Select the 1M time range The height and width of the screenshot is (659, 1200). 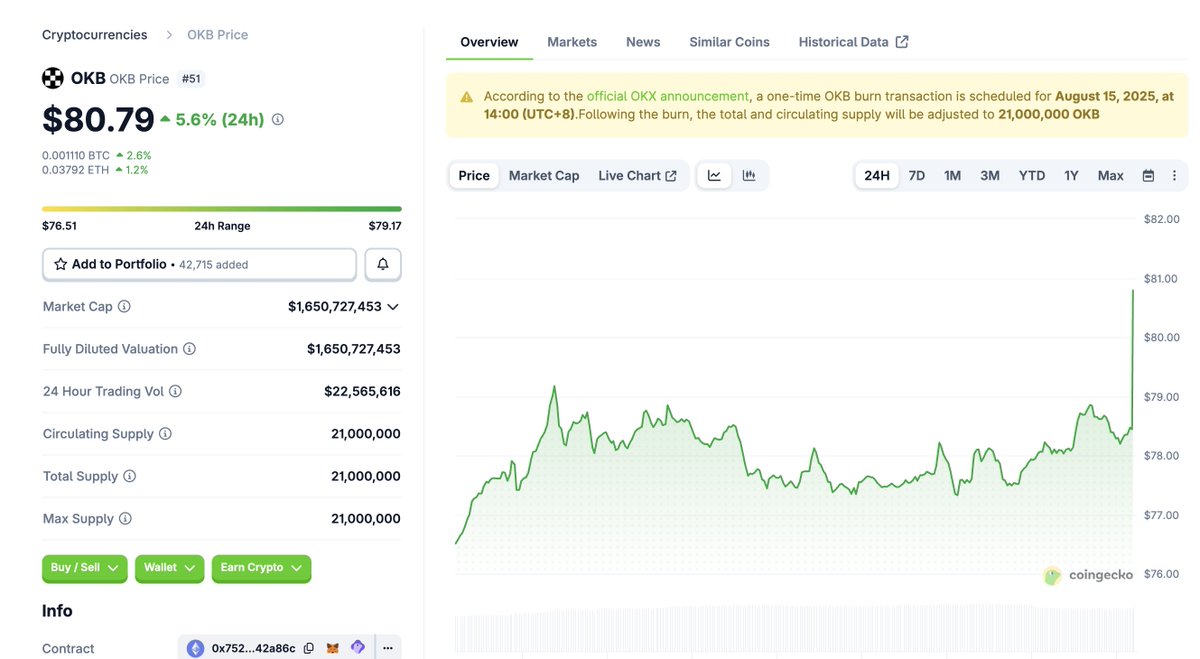coord(952,175)
